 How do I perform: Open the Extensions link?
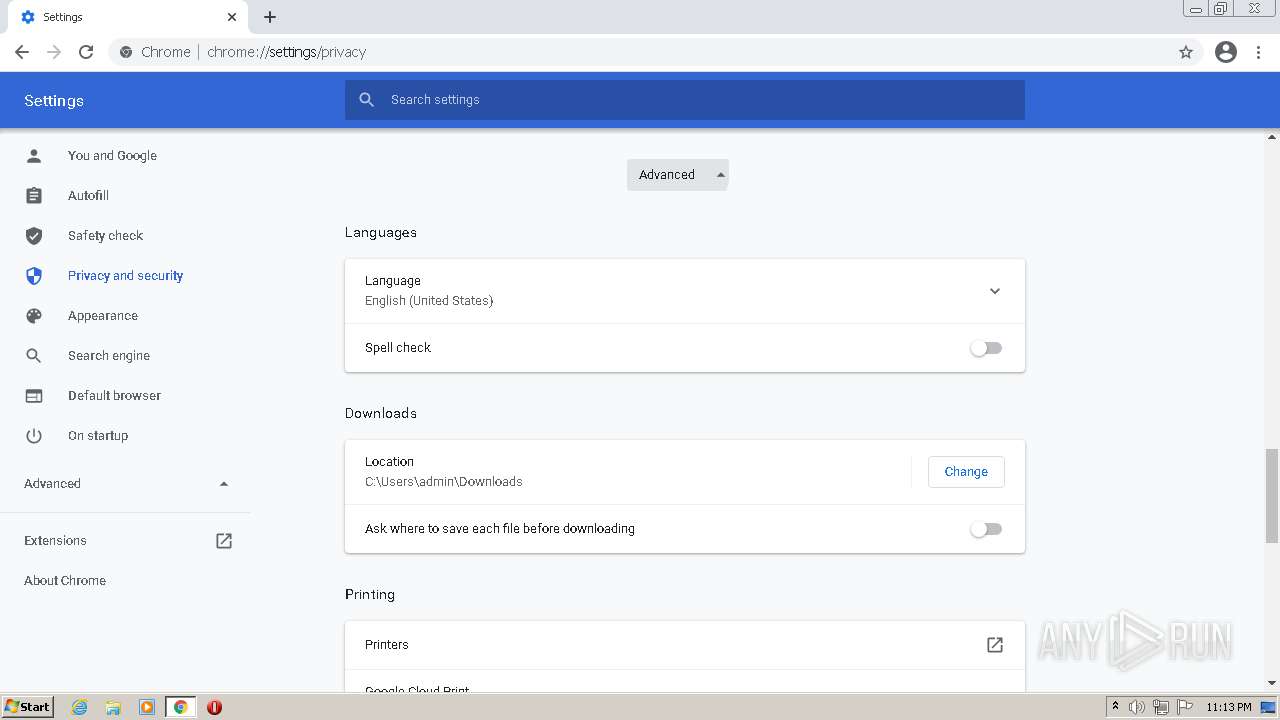point(55,541)
